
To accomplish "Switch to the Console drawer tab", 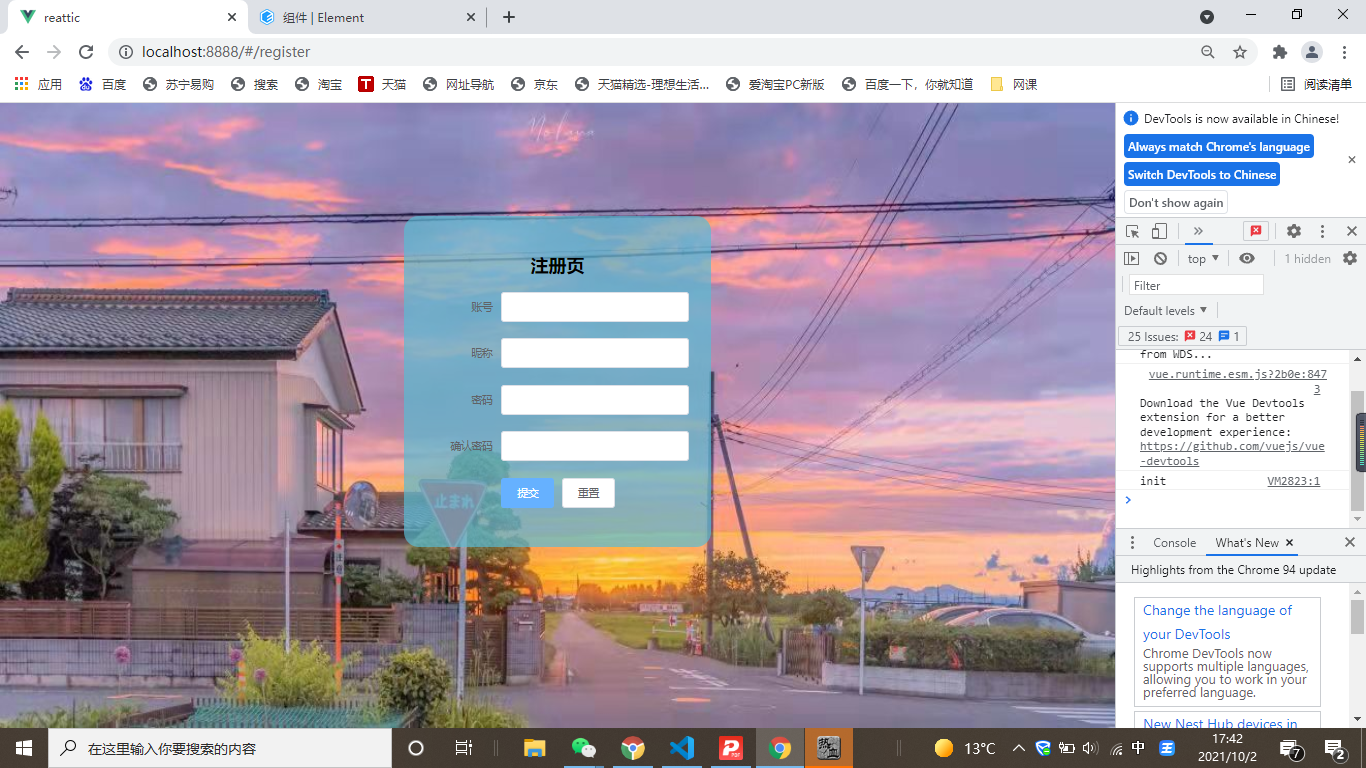I will (x=1174, y=543).
